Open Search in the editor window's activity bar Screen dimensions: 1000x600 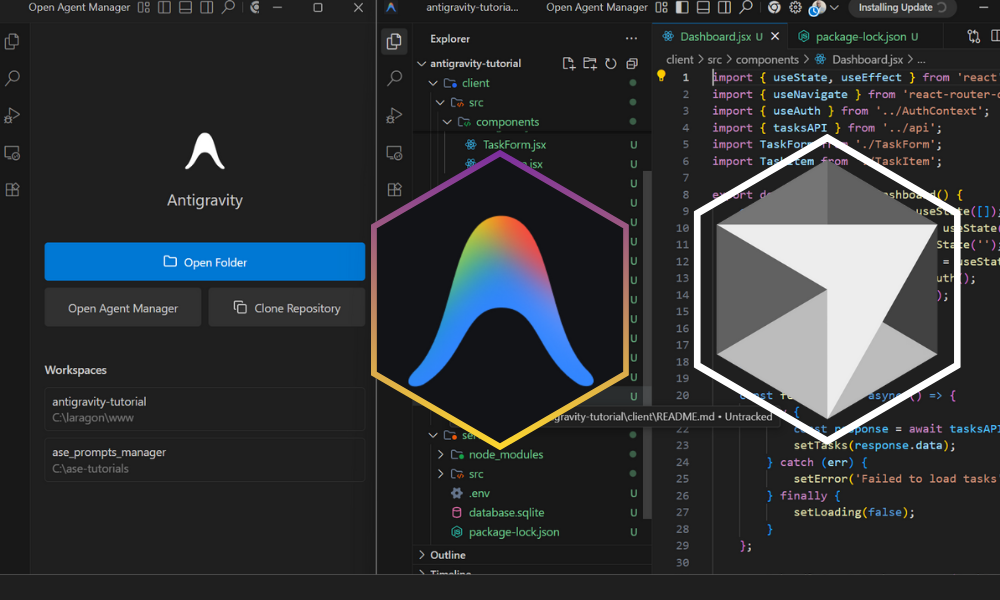click(394, 78)
